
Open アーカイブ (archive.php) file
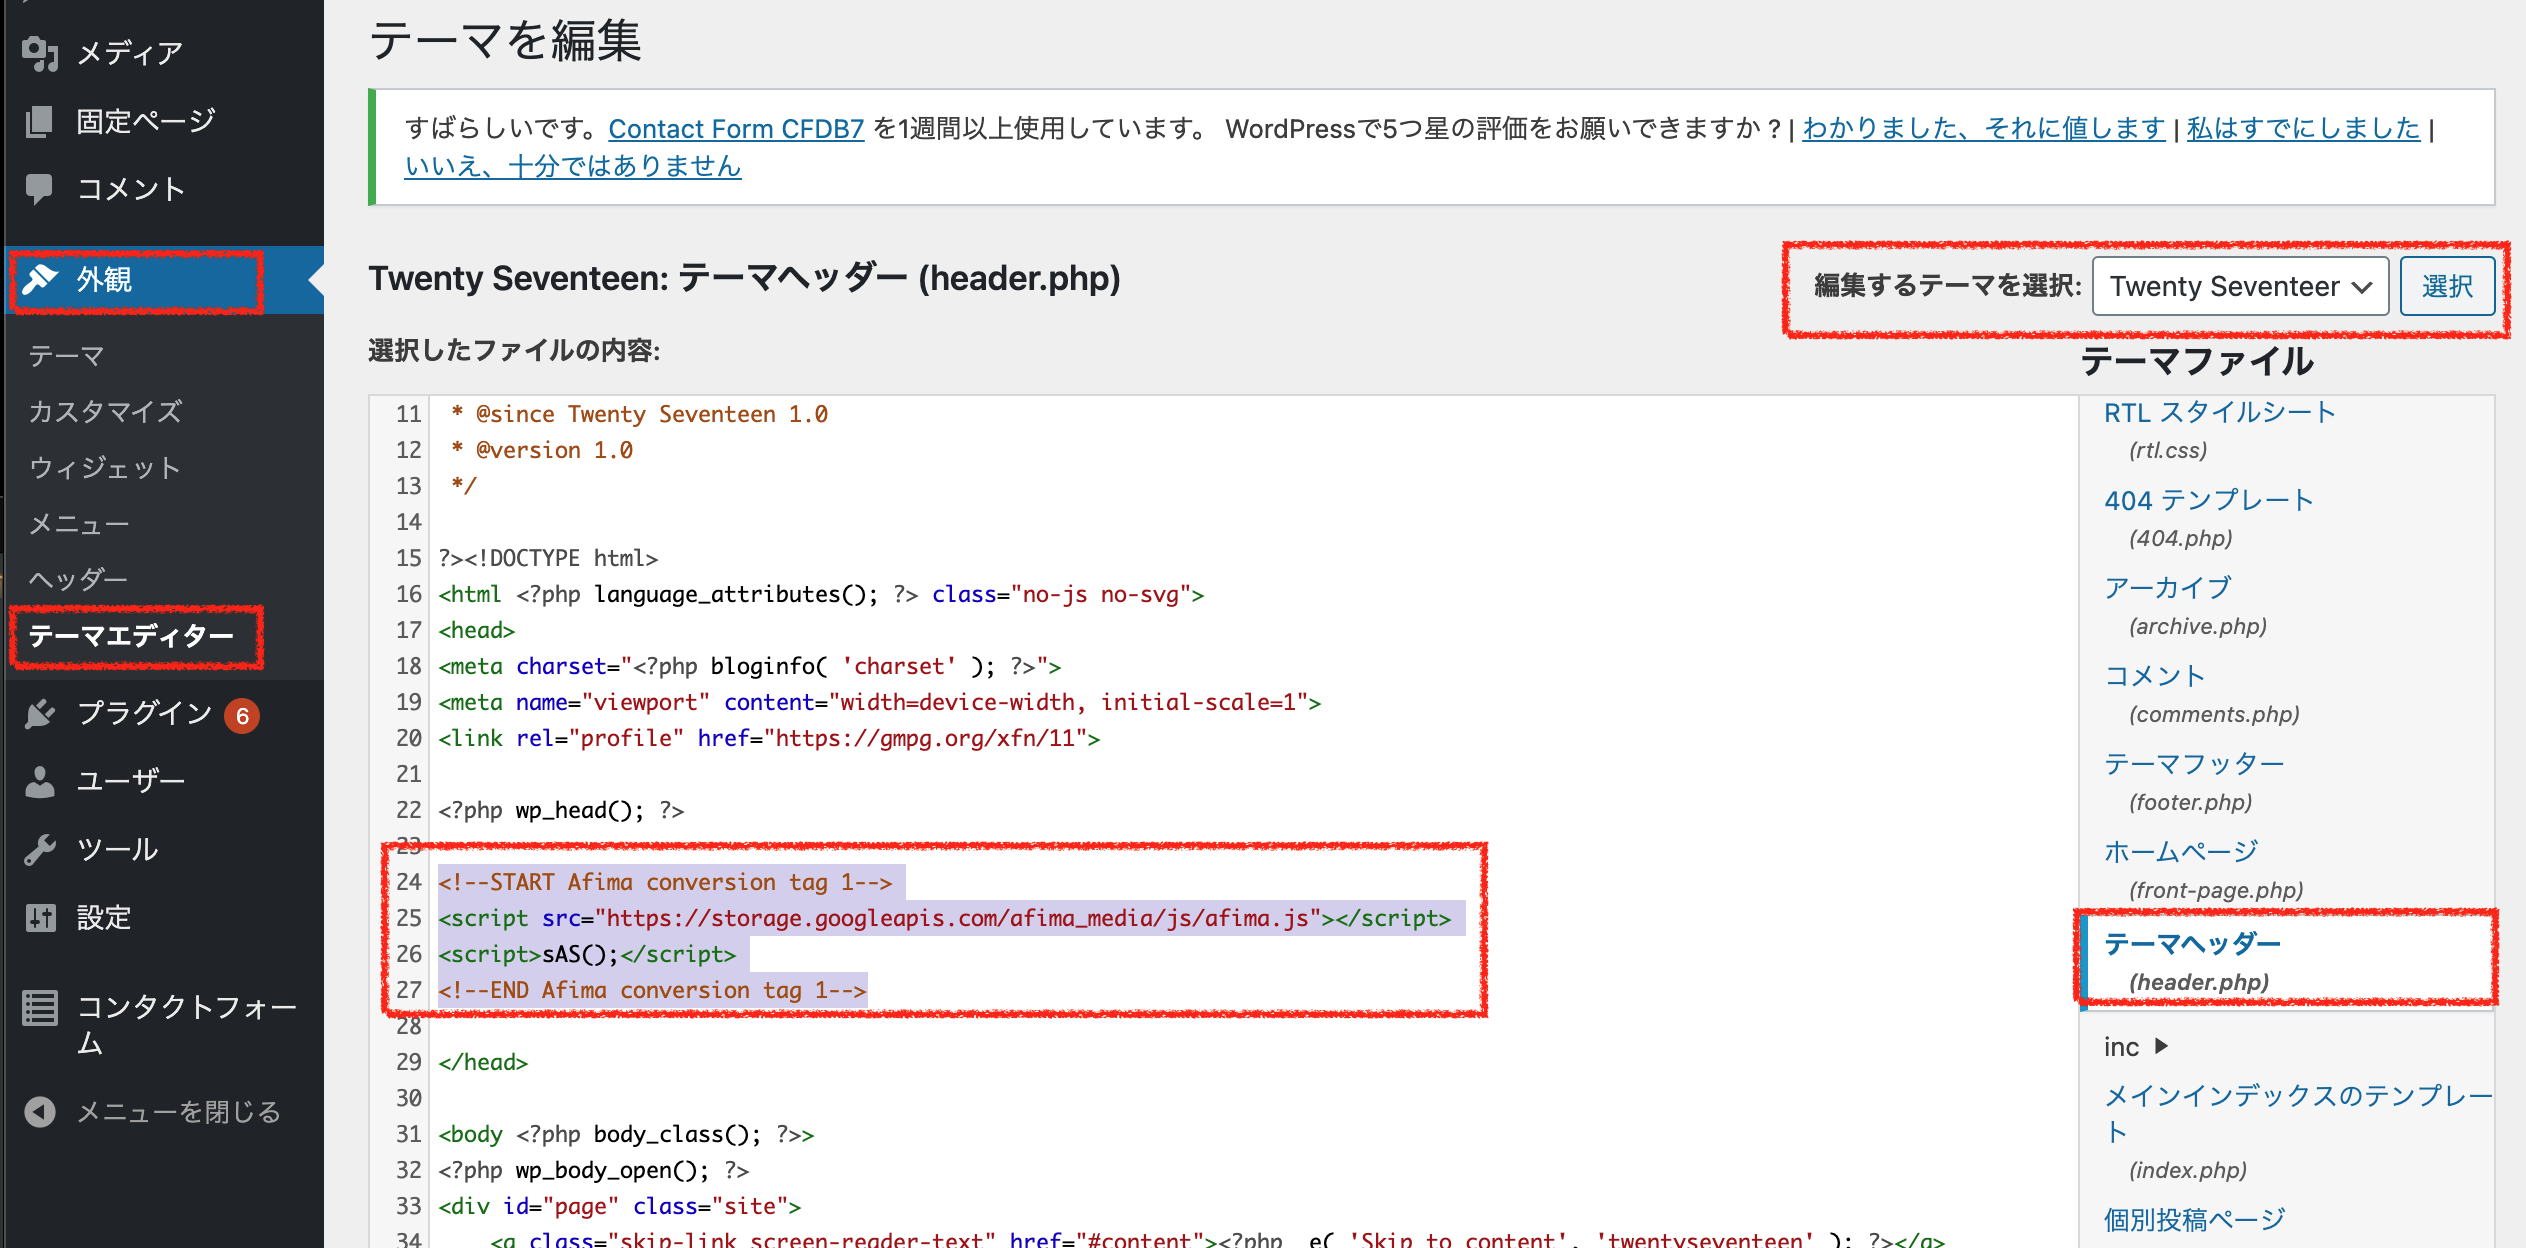pos(2168,589)
